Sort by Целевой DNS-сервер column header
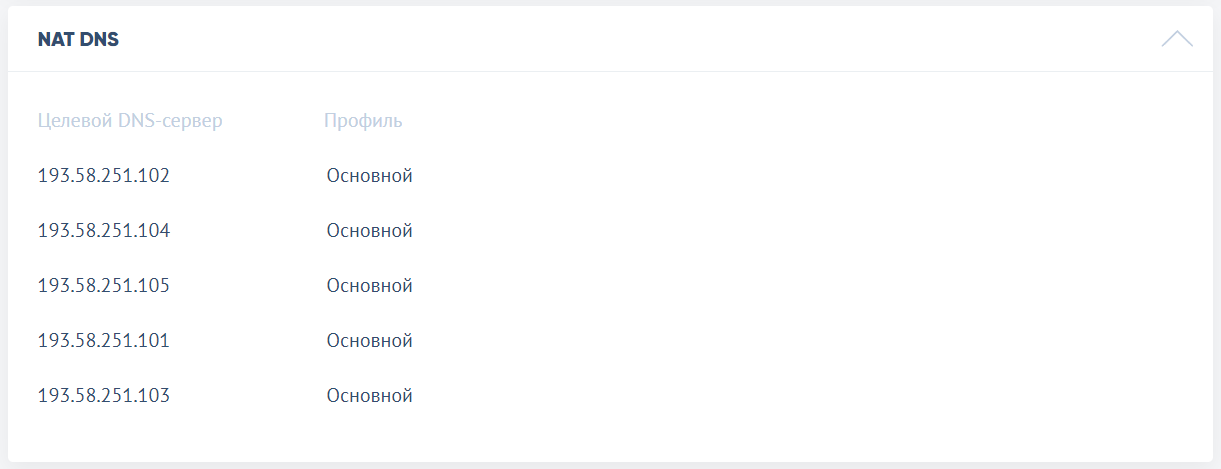 [130, 121]
